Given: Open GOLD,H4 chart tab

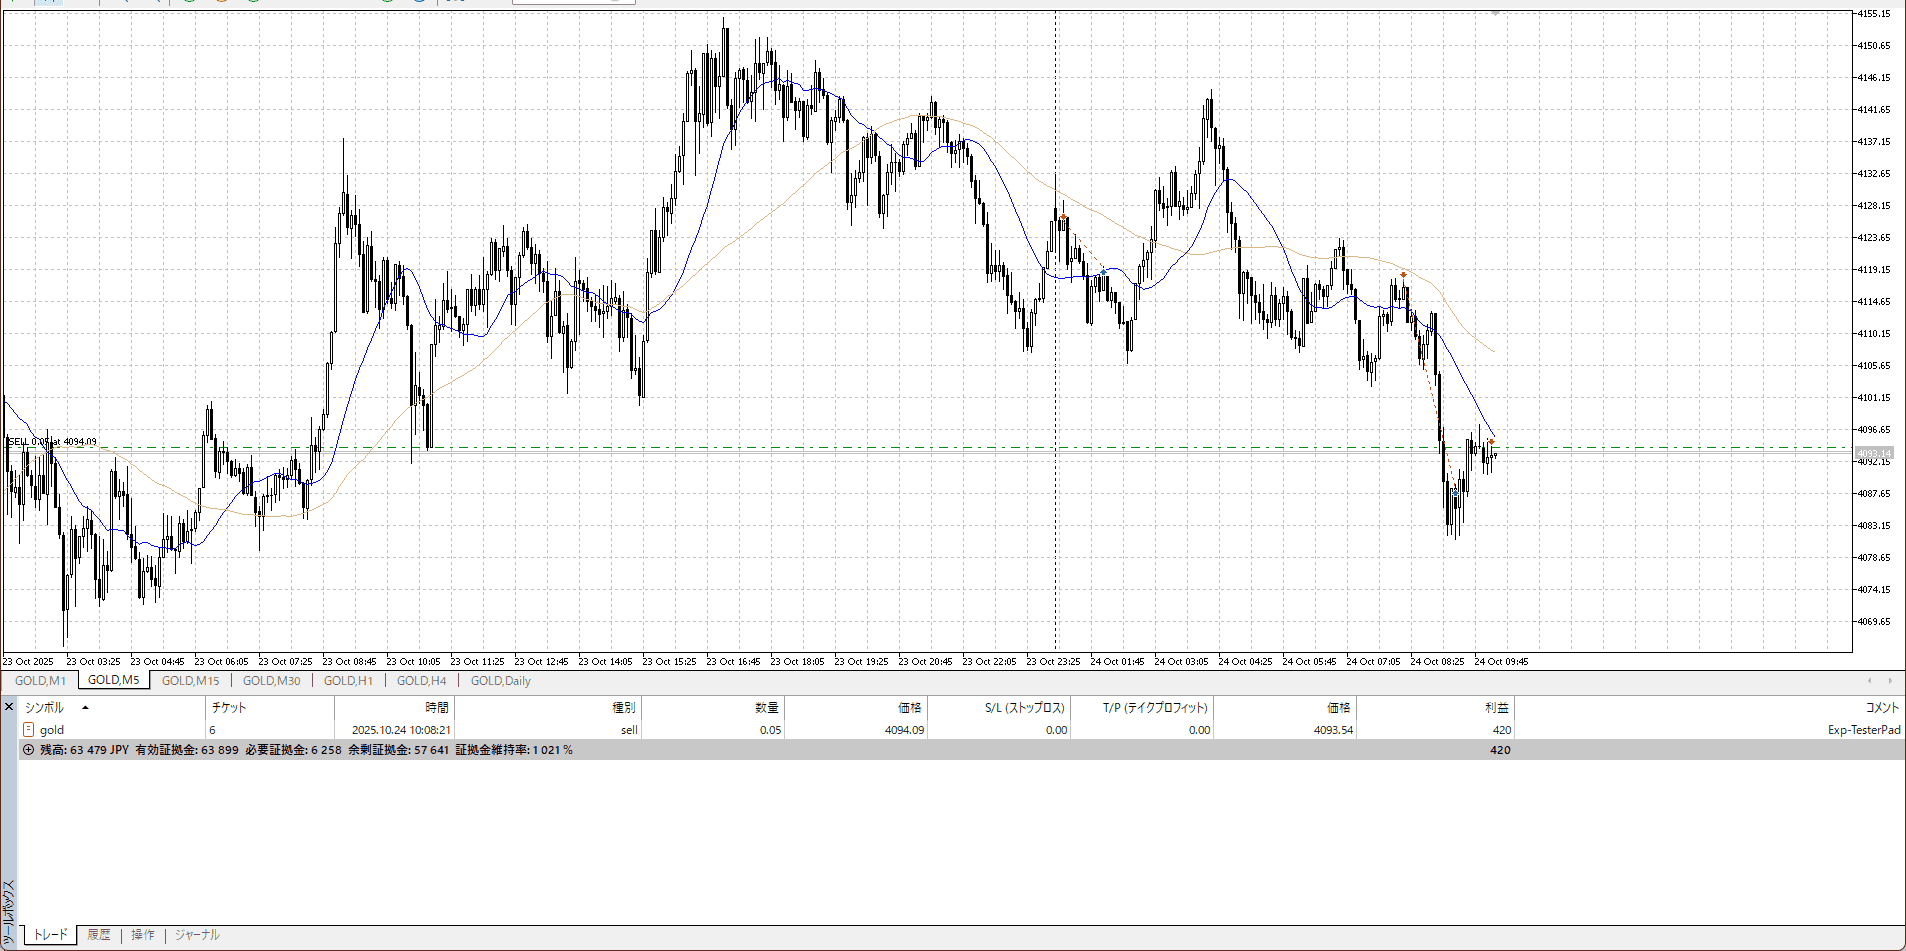Looking at the screenshot, I should click(421, 681).
